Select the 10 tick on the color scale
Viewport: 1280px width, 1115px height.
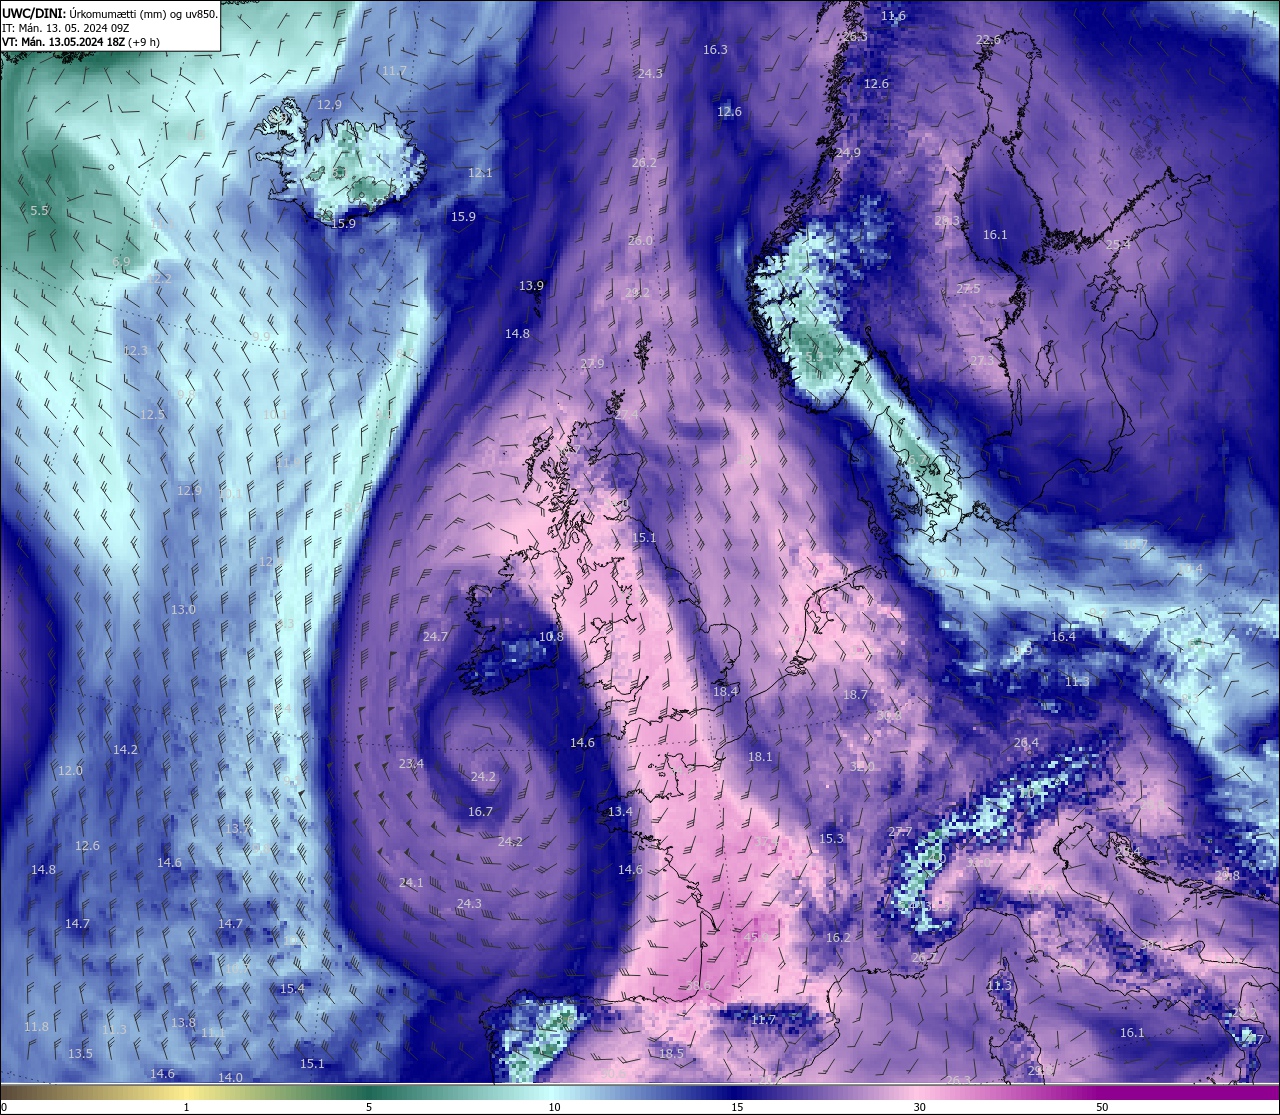click(x=554, y=1107)
